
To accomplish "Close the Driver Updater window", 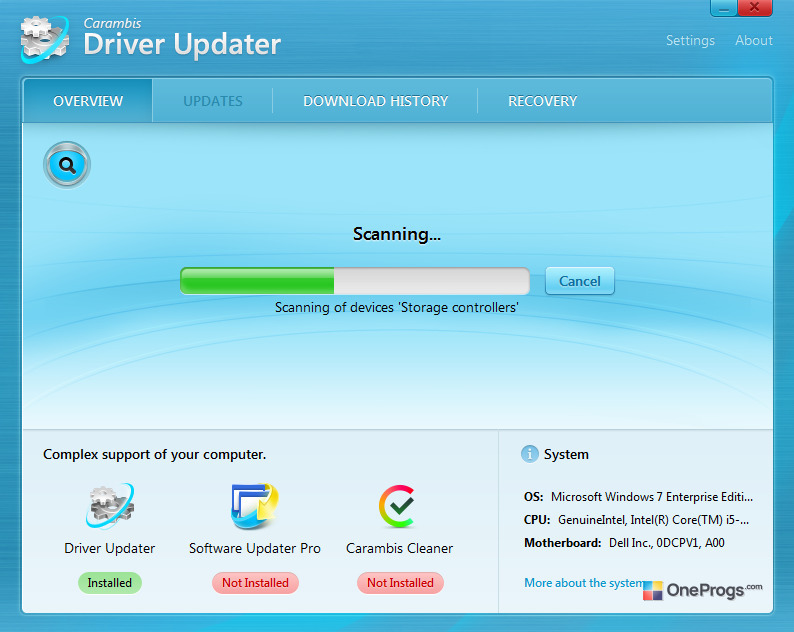I will (x=755, y=8).
